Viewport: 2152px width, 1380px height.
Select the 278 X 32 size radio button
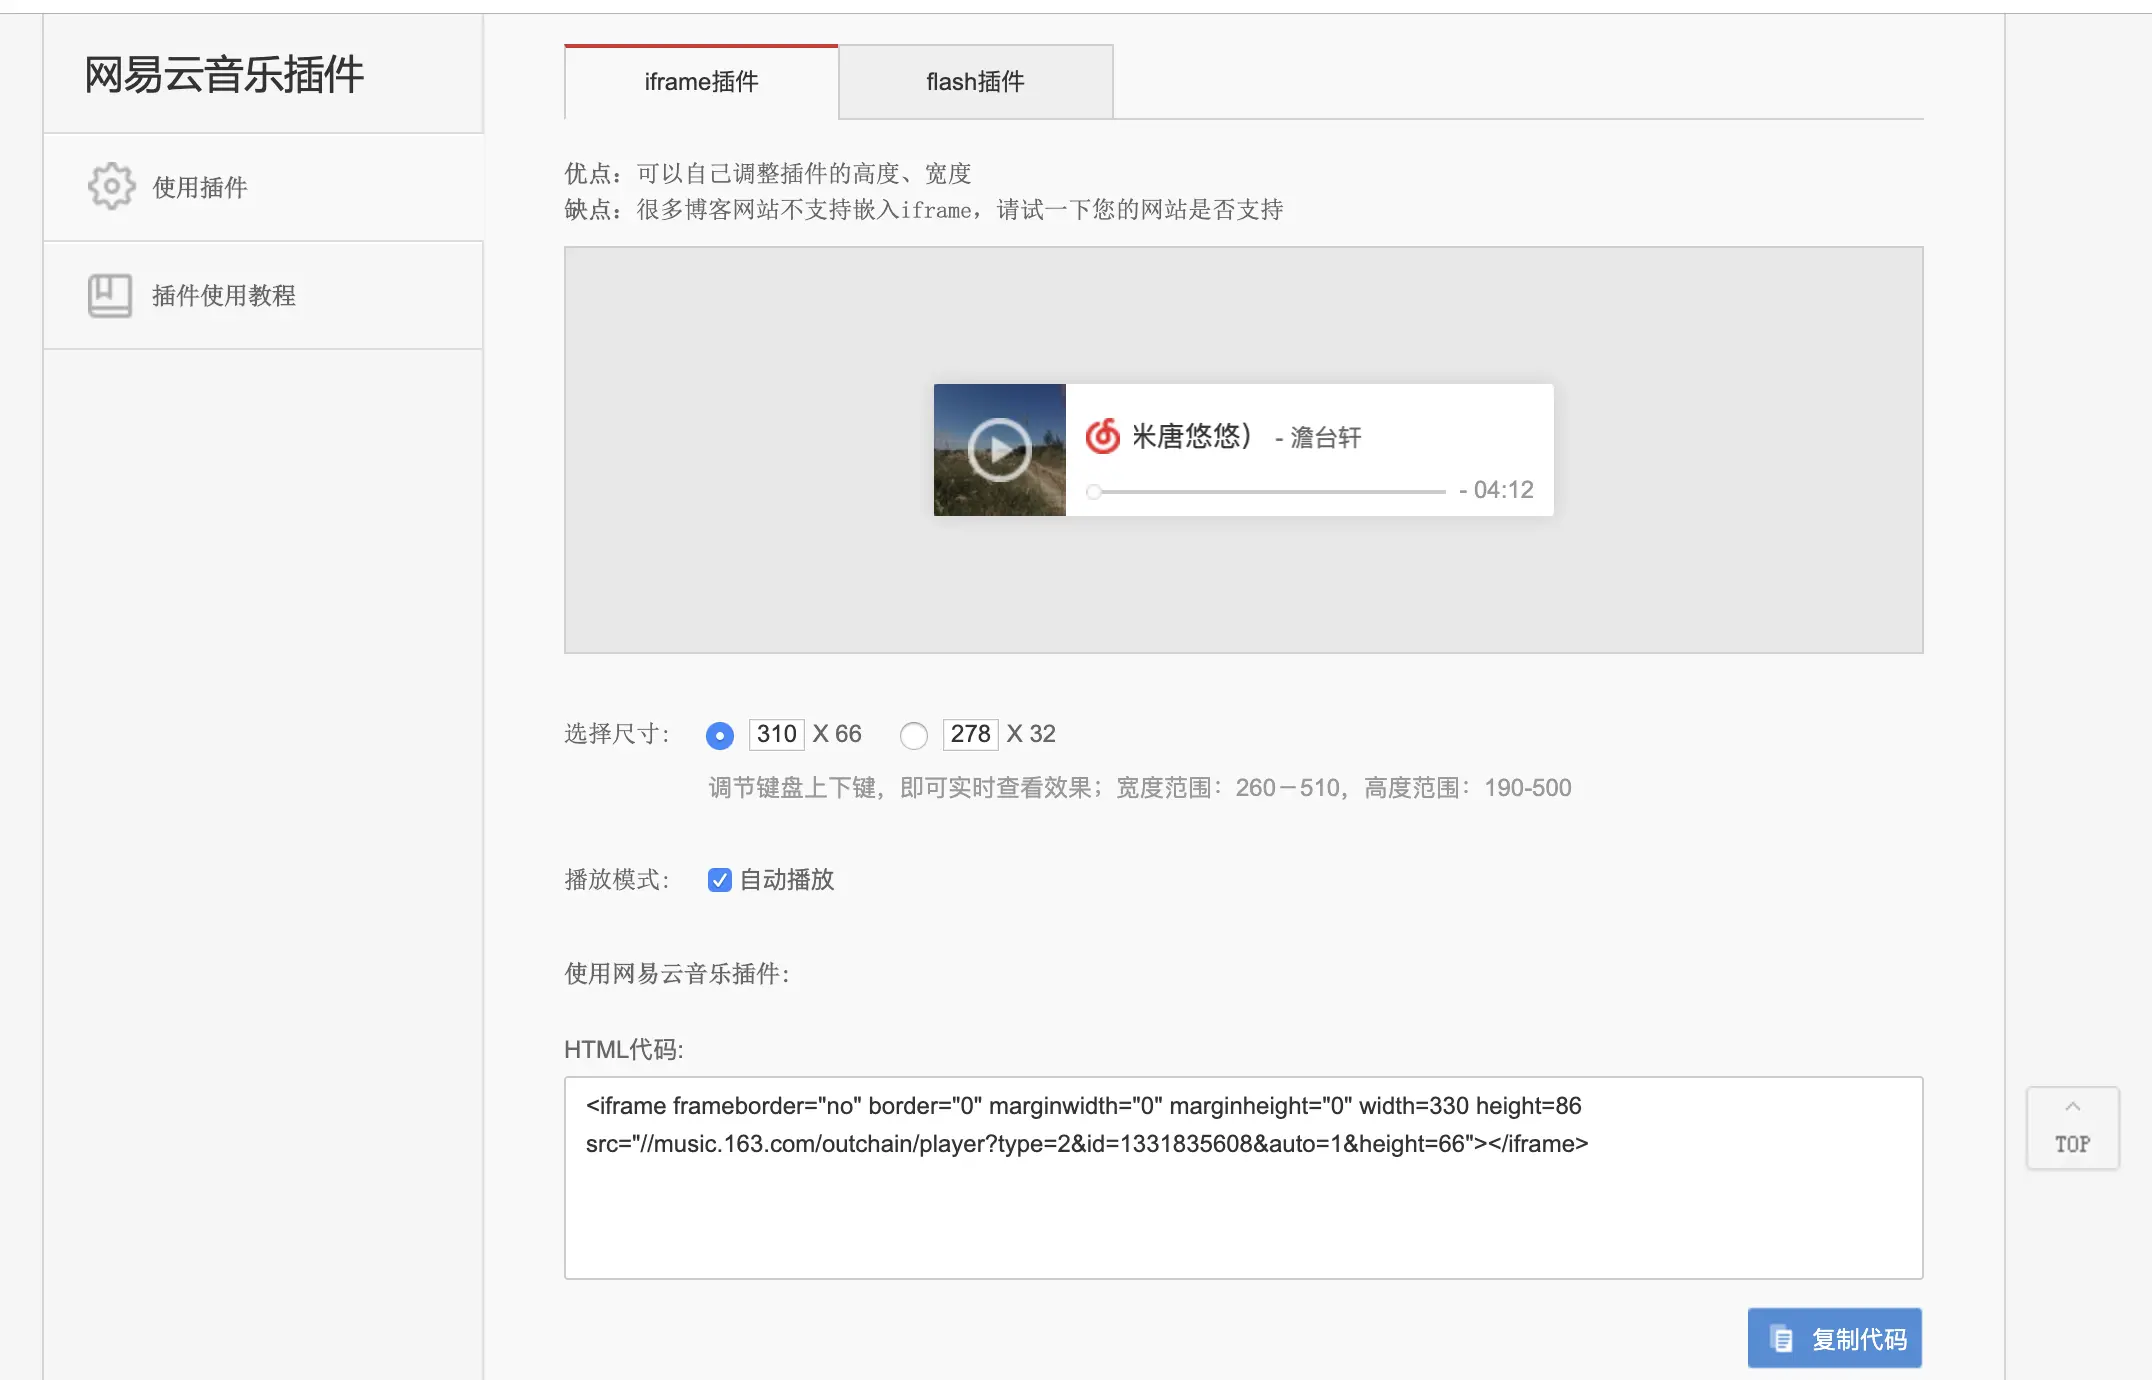click(x=913, y=736)
